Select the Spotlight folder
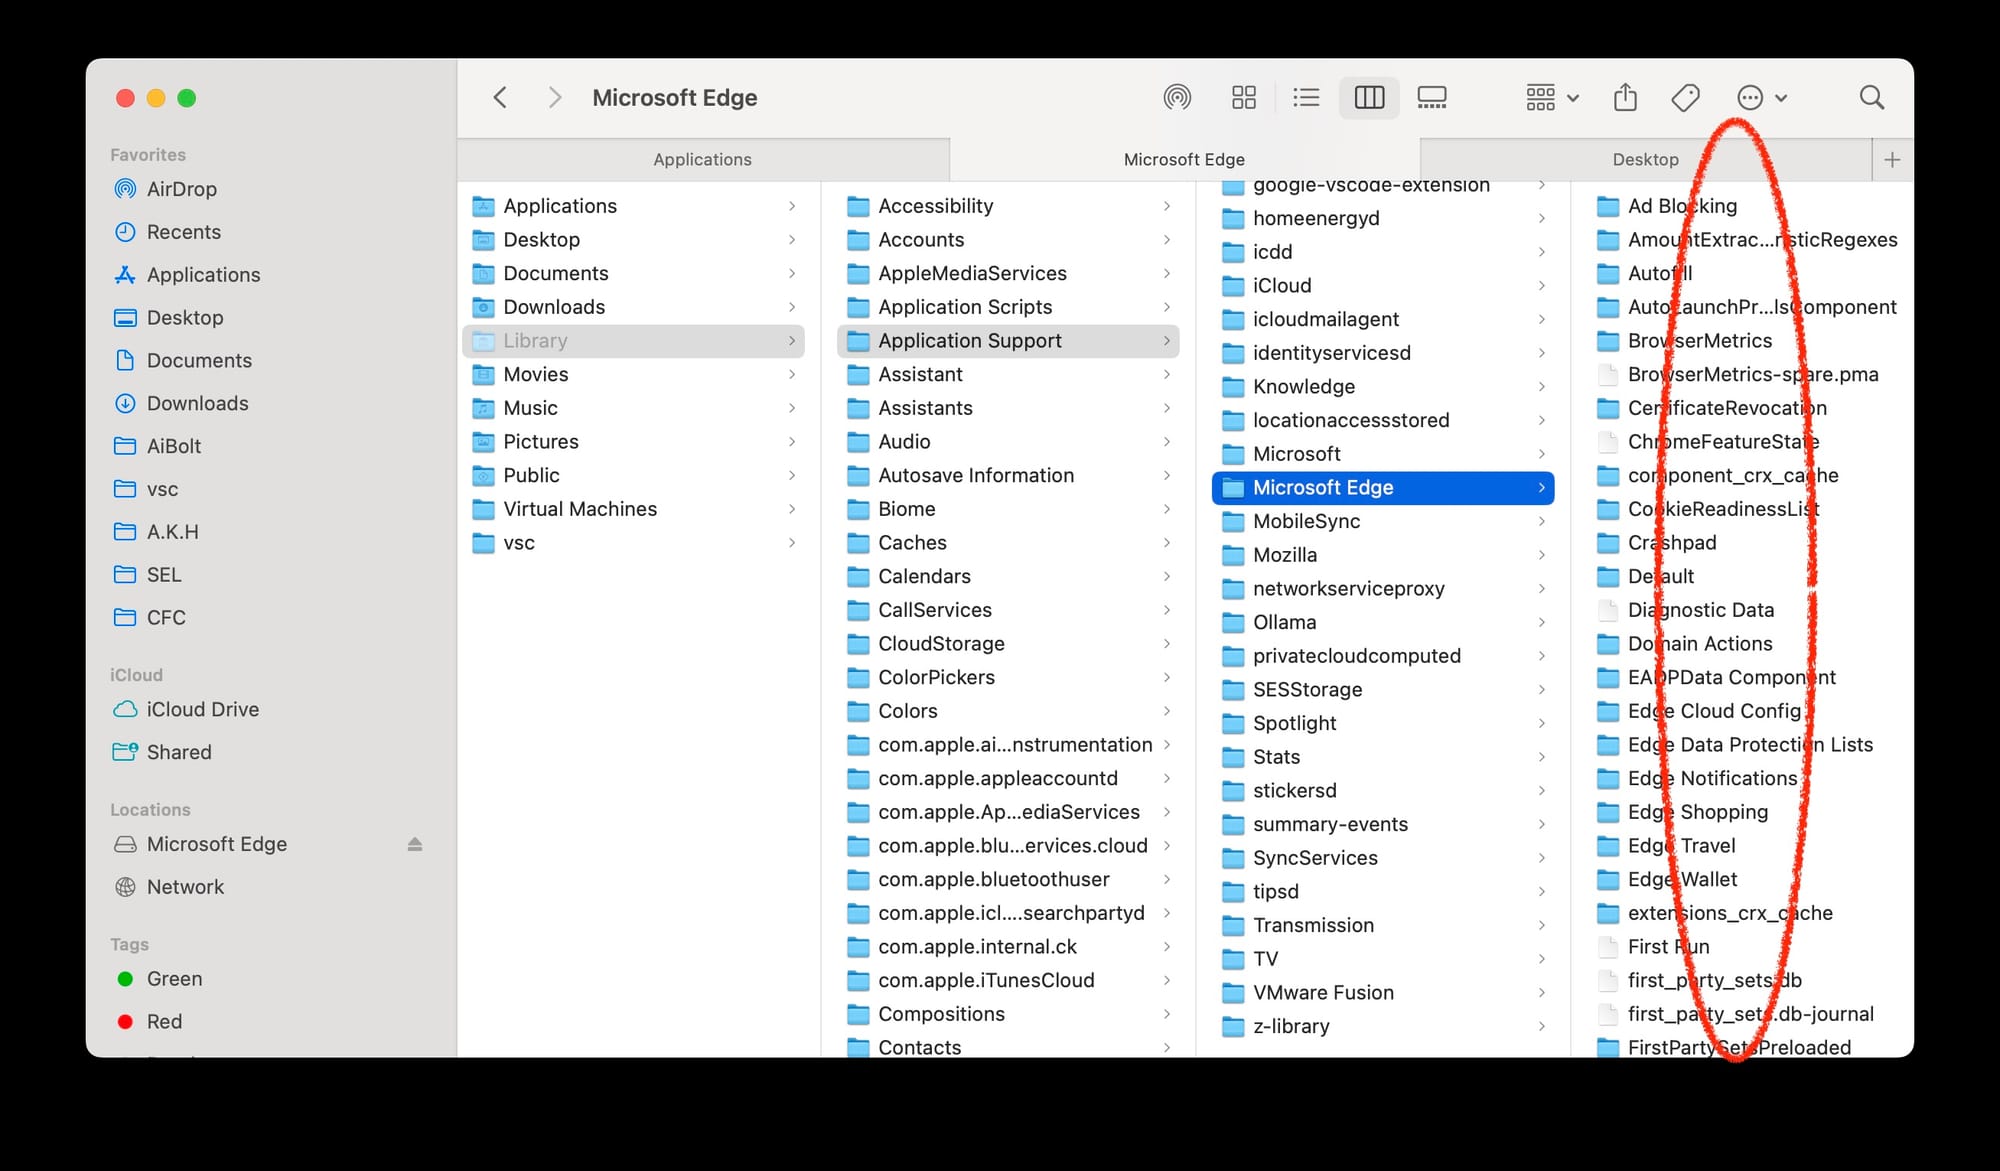2000x1171 pixels. (1383, 724)
